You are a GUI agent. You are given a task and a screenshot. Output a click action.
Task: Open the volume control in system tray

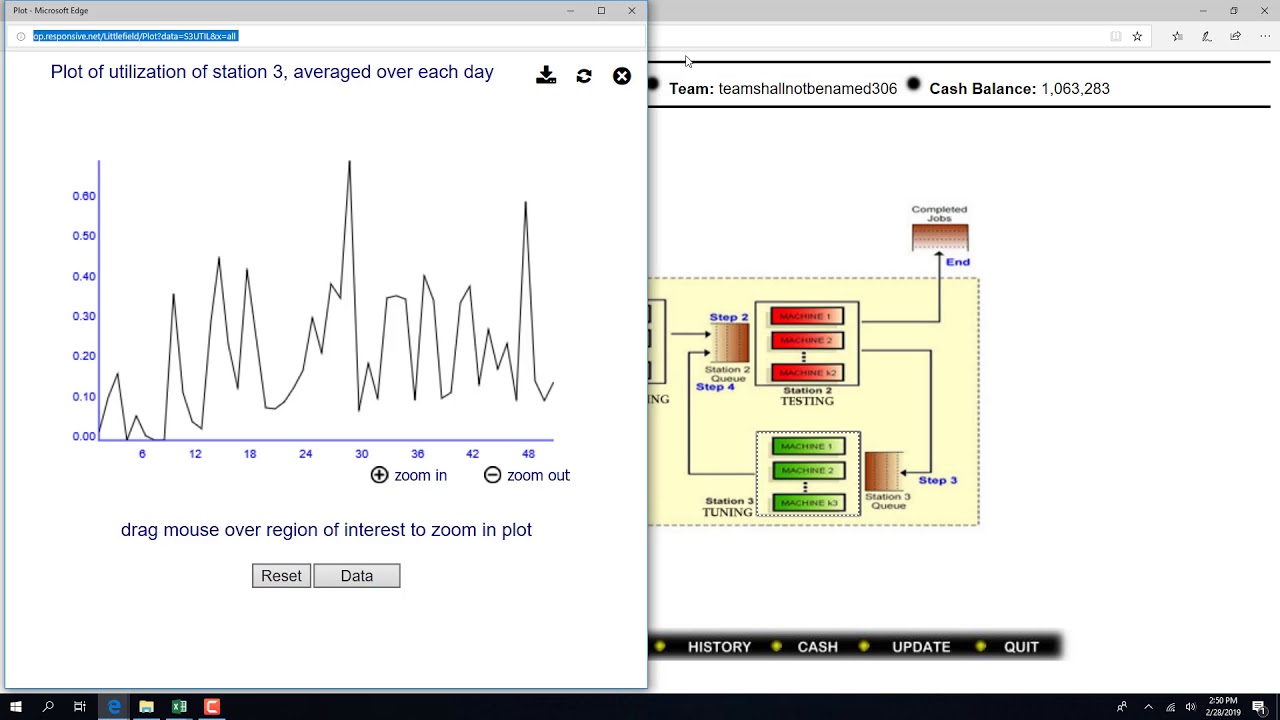(x=1190, y=707)
